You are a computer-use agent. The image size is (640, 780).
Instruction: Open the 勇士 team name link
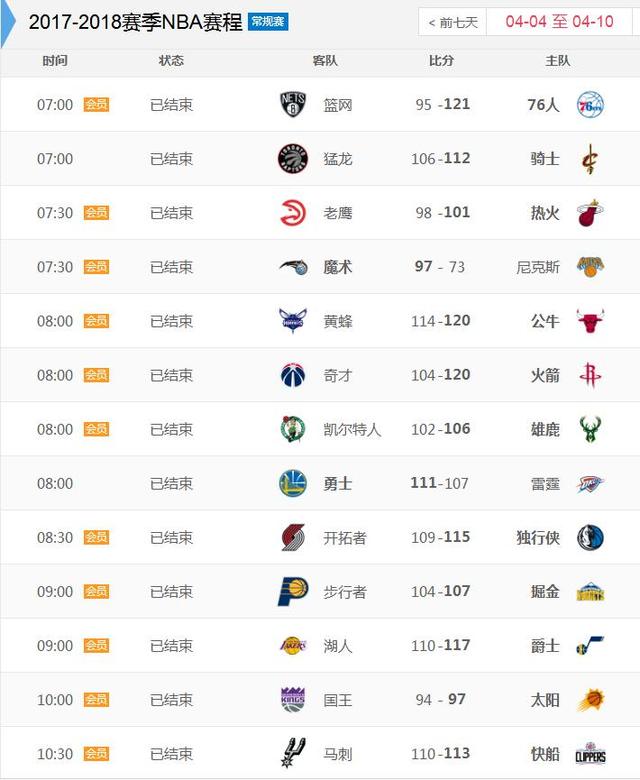[338, 484]
